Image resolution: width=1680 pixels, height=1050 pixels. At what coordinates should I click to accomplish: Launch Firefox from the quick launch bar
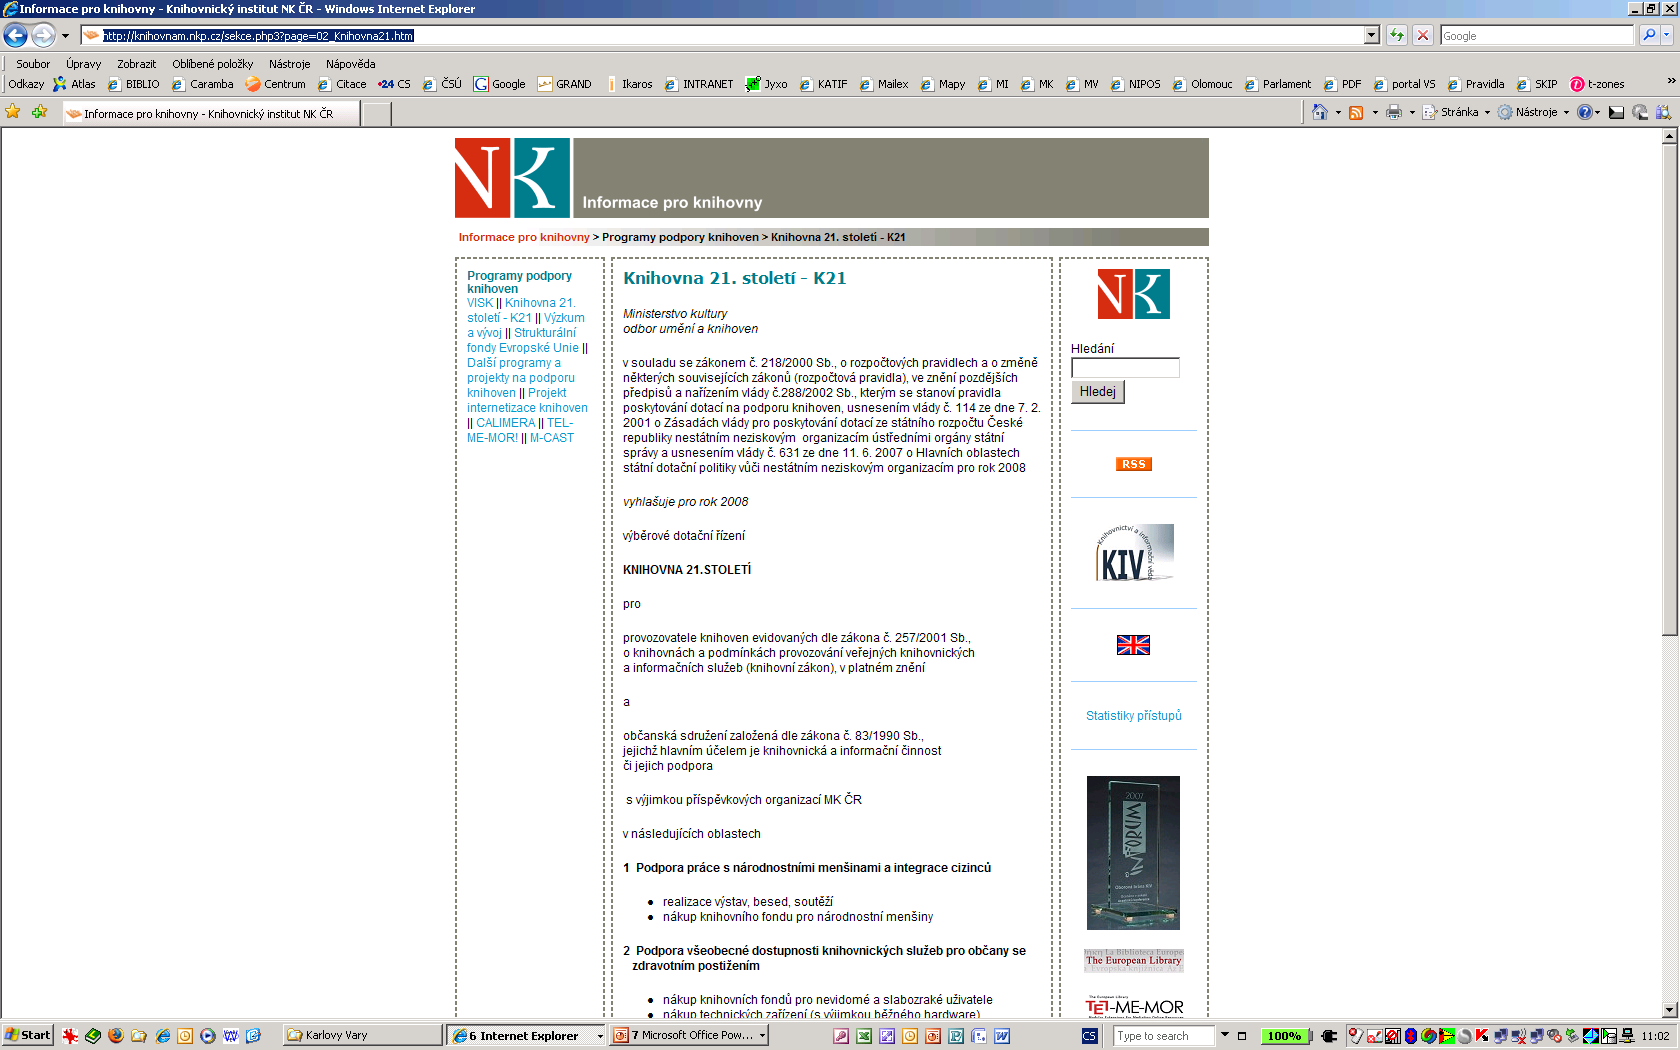click(x=116, y=1035)
